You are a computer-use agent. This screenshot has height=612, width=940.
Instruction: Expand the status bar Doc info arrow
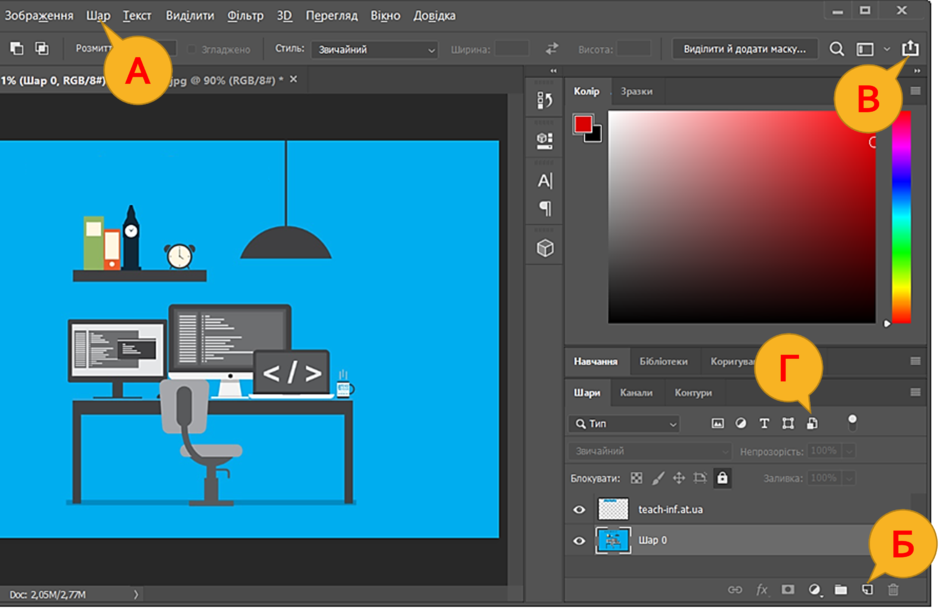(136, 595)
